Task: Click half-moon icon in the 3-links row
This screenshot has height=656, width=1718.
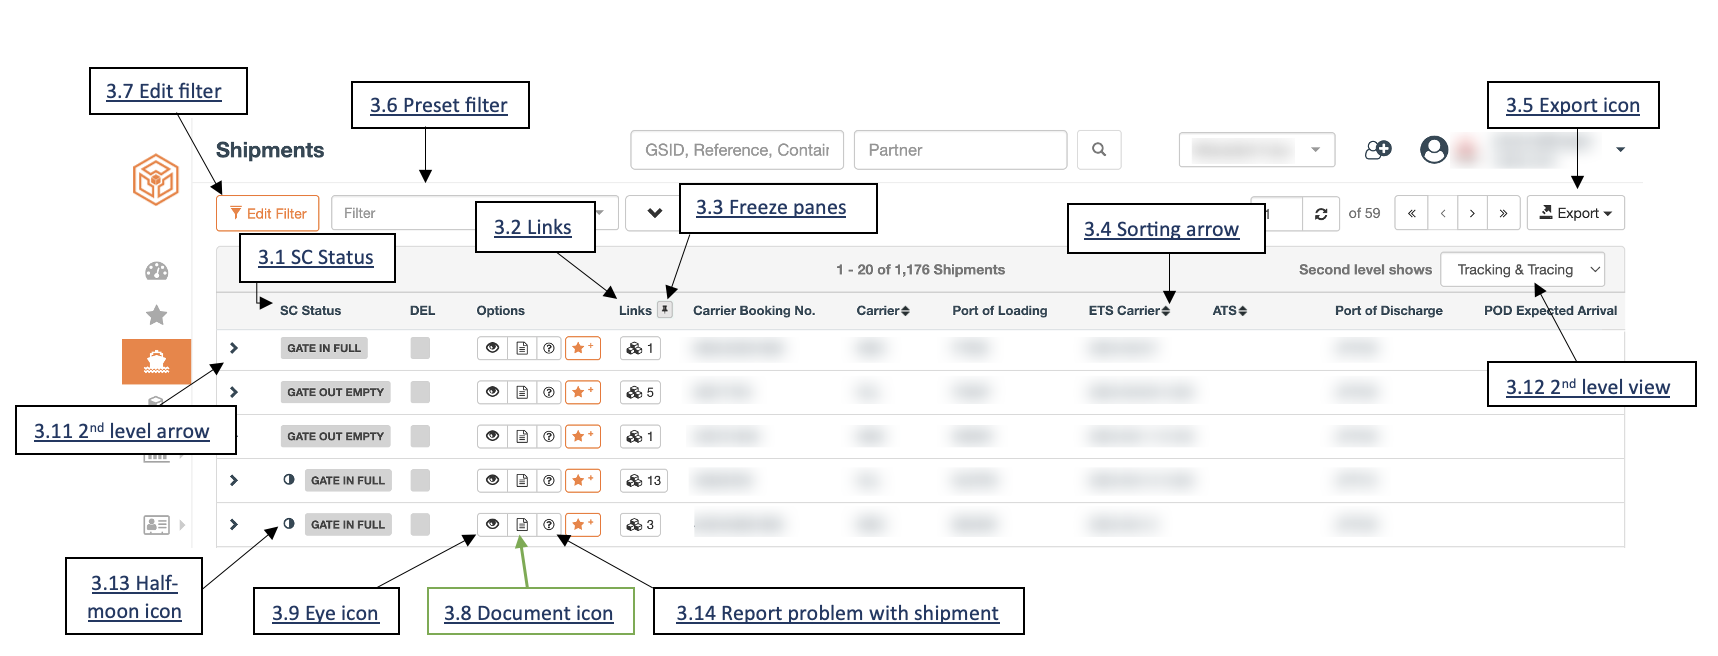Action: click(289, 523)
